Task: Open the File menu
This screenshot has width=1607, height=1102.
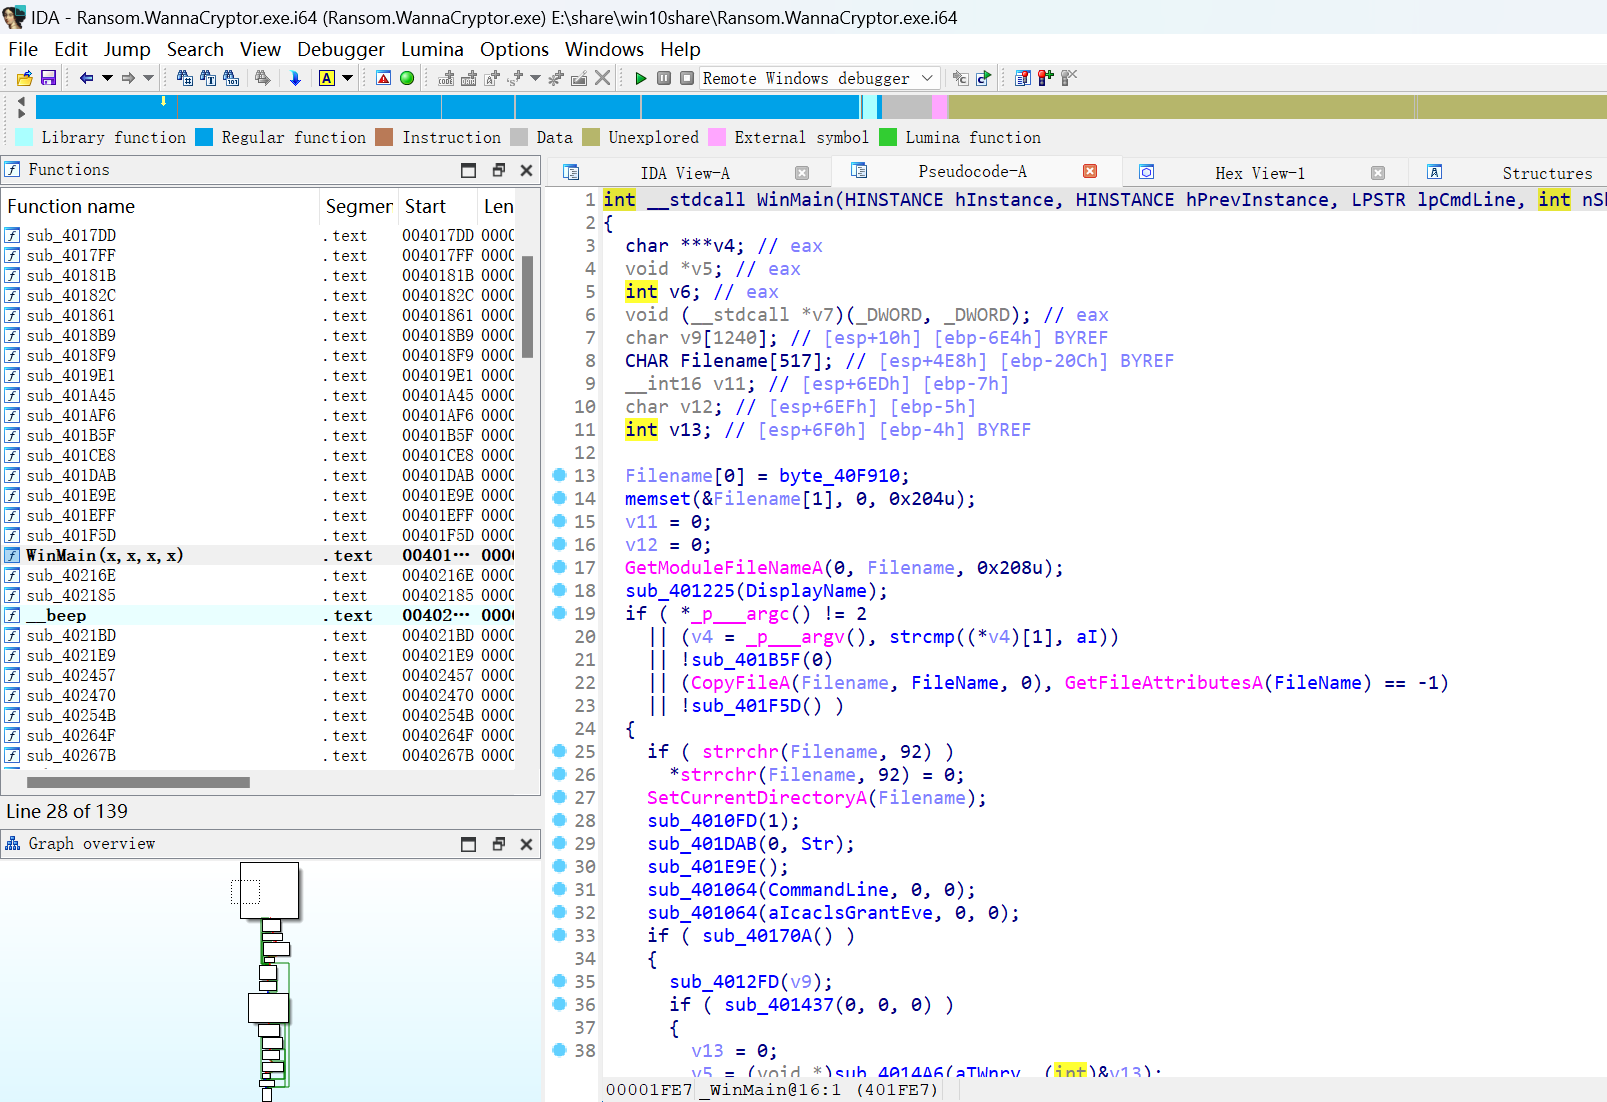Action: click(x=23, y=49)
